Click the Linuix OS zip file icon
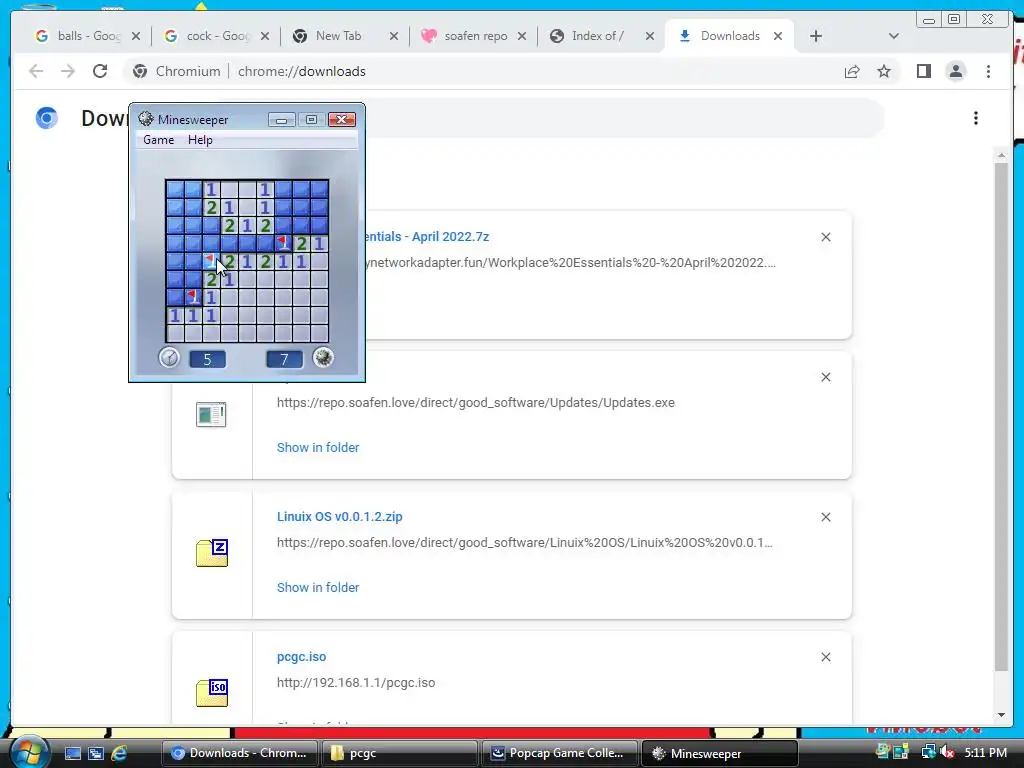The image size is (1024, 768). pyautogui.click(x=212, y=553)
